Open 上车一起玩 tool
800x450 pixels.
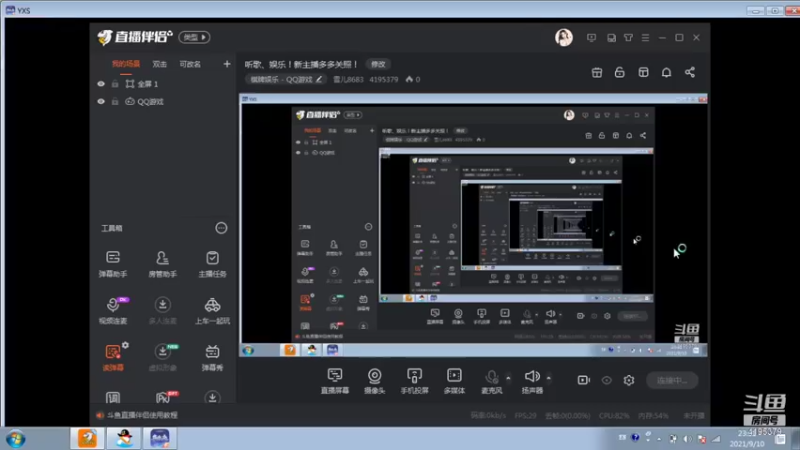(212, 310)
